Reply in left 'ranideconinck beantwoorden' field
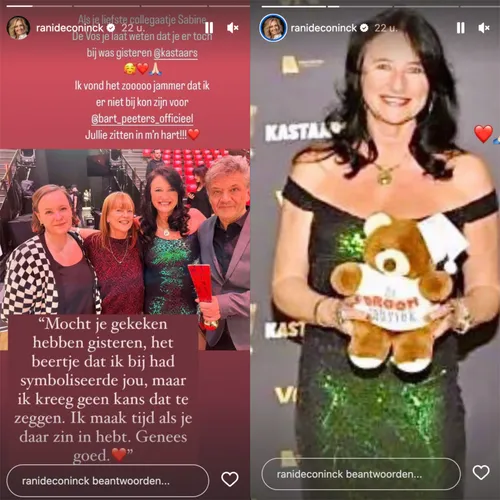Screen dimensions: 500x500 coord(108,481)
